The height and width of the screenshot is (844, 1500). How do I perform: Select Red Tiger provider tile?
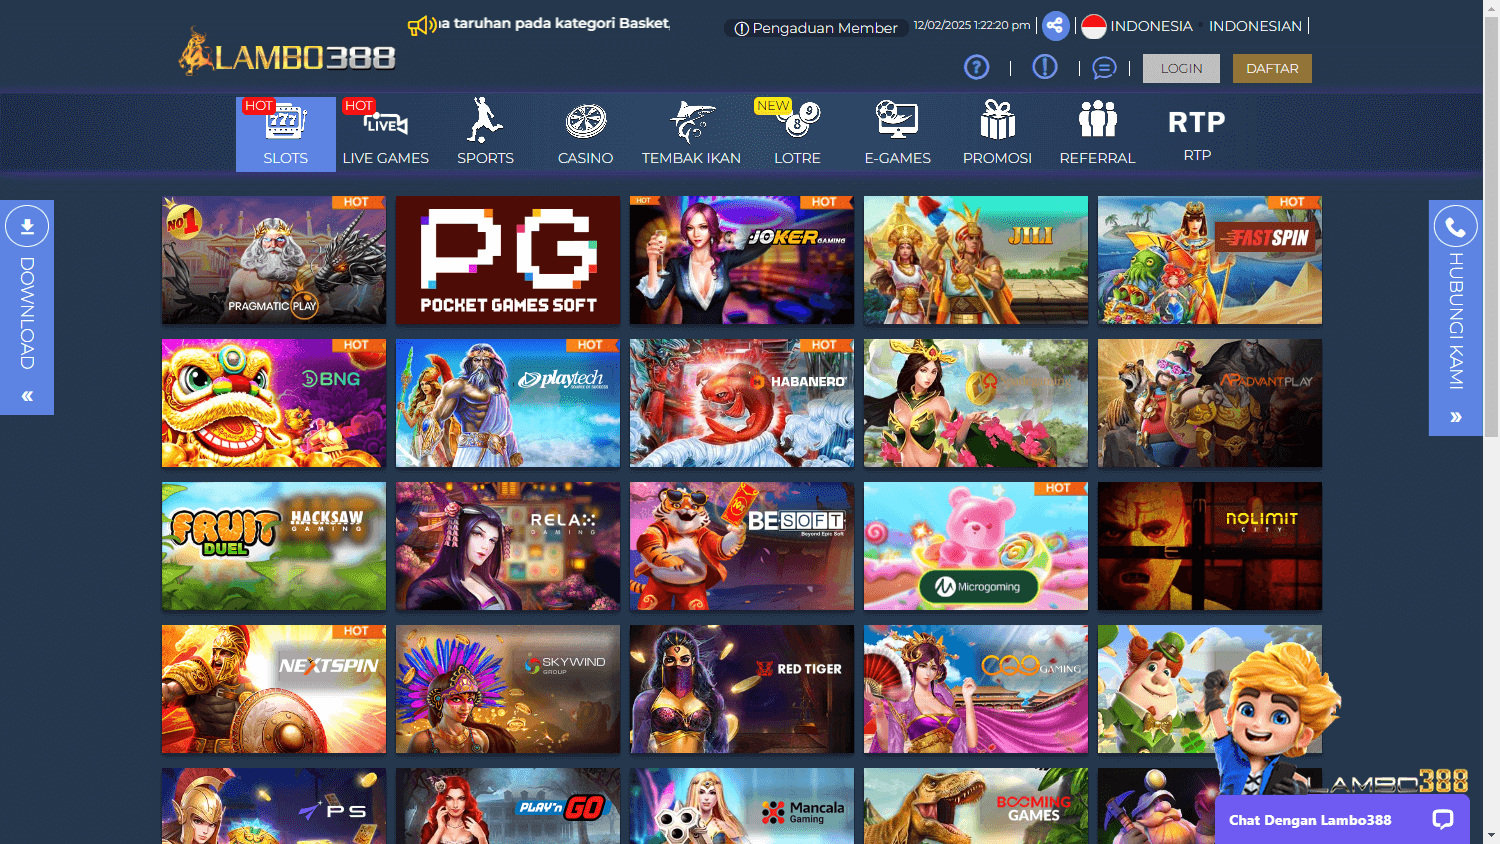[742, 689]
